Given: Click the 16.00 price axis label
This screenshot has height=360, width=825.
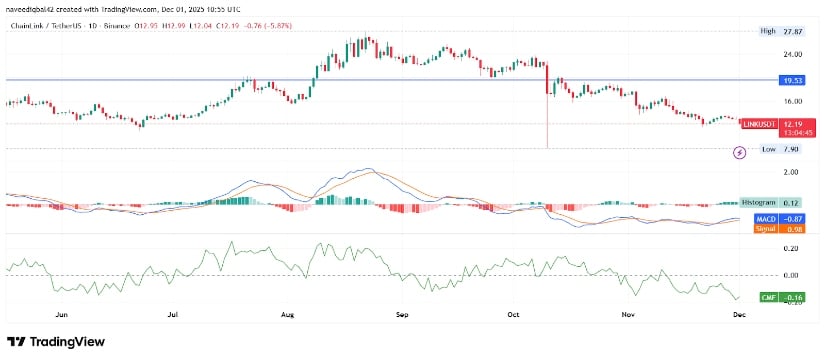Looking at the screenshot, I should click(792, 101).
